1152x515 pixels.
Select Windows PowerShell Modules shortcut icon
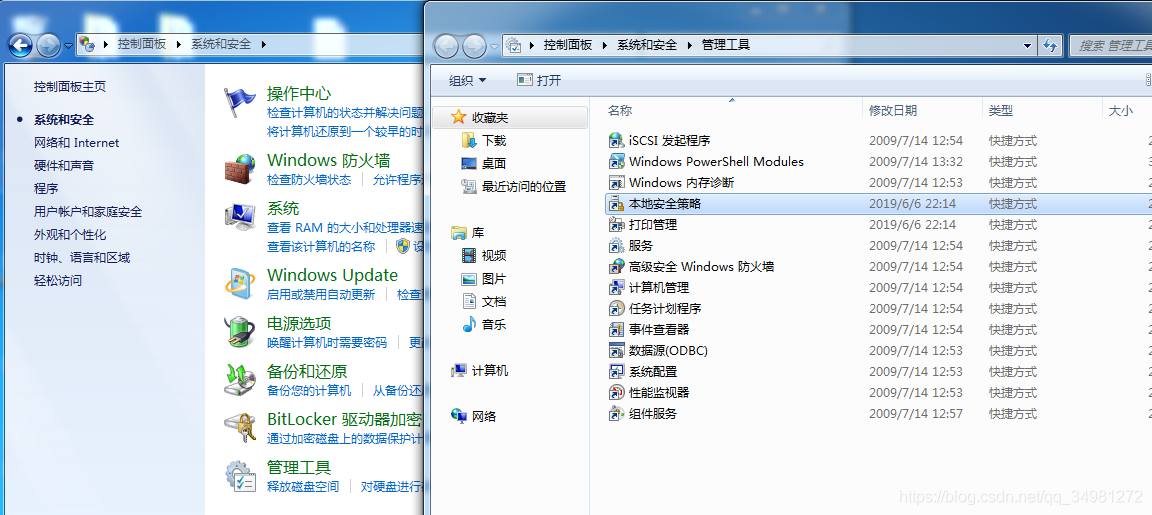pos(617,162)
